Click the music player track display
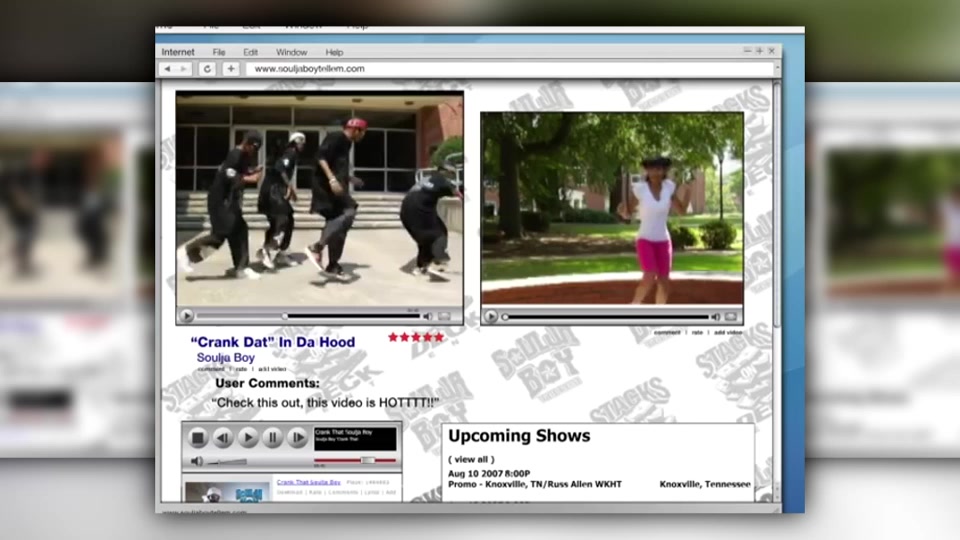 (355, 438)
